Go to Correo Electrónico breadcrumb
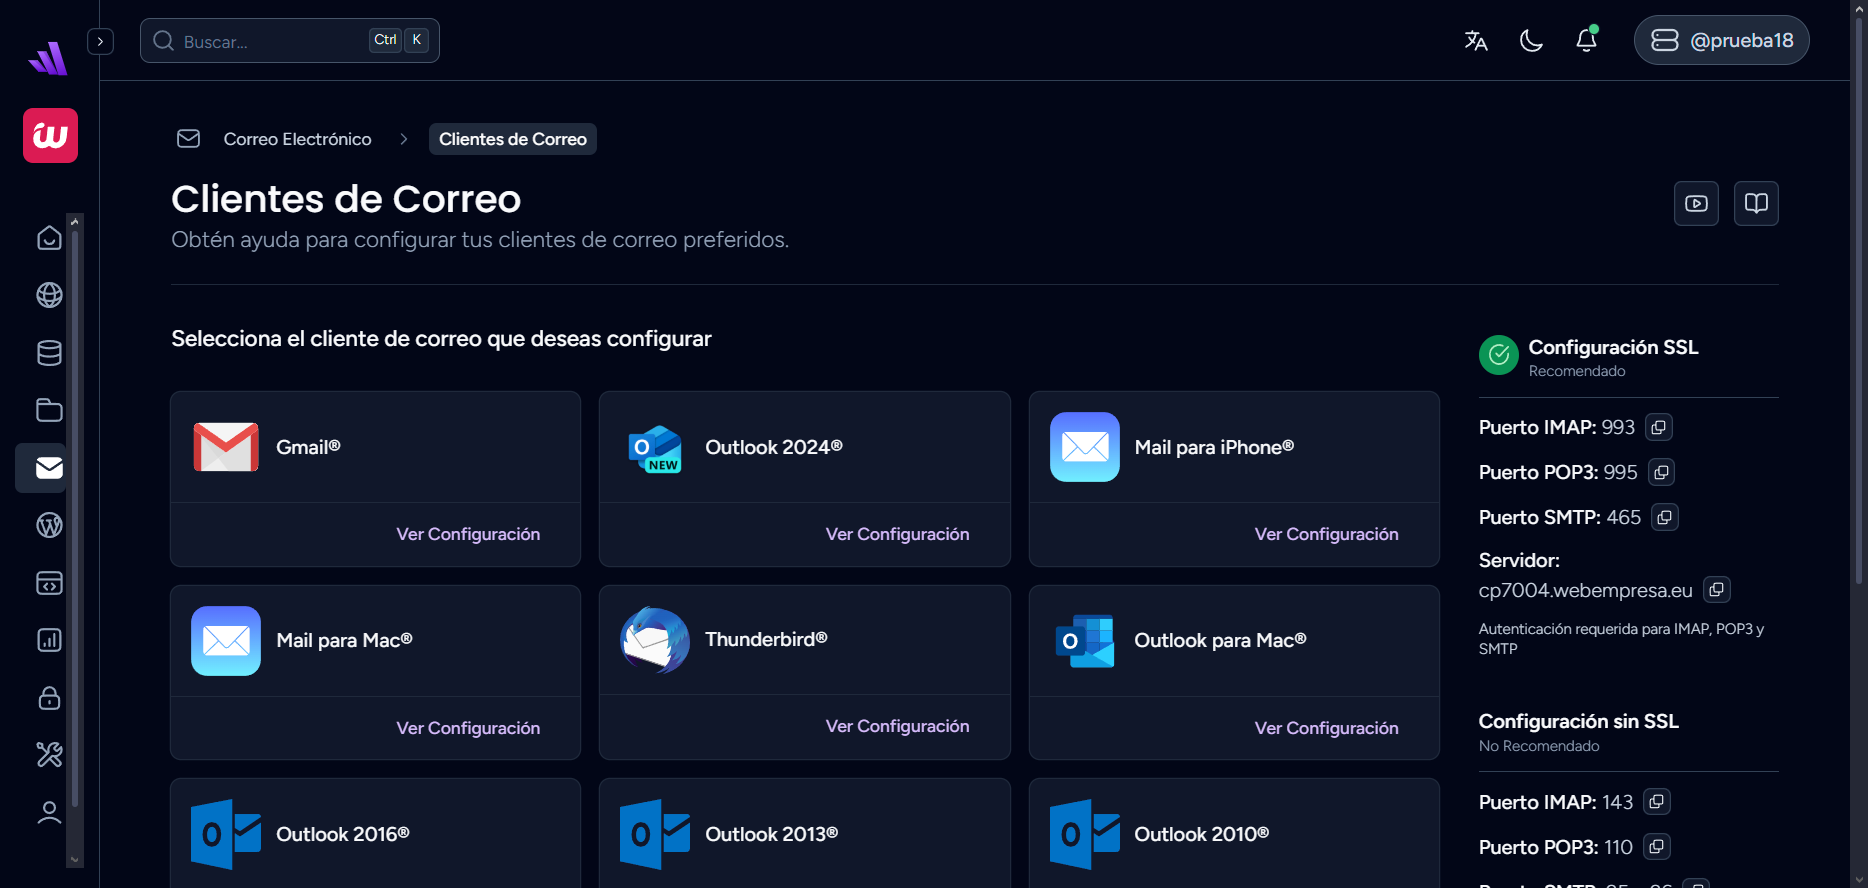 click(x=297, y=139)
